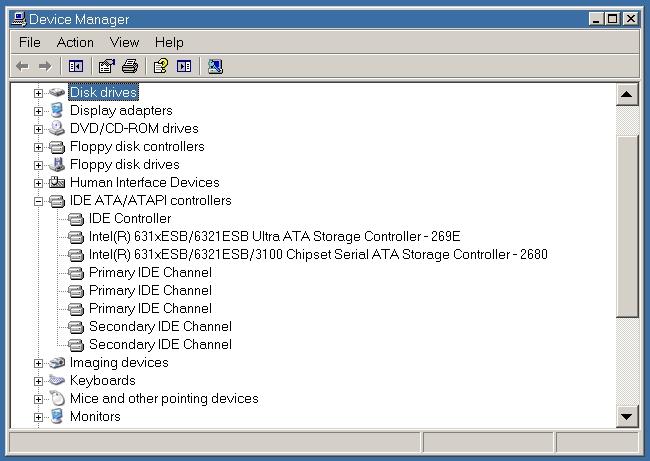Open the Help menu
Viewport: 650px width, 461px height.
tap(169, 42)
